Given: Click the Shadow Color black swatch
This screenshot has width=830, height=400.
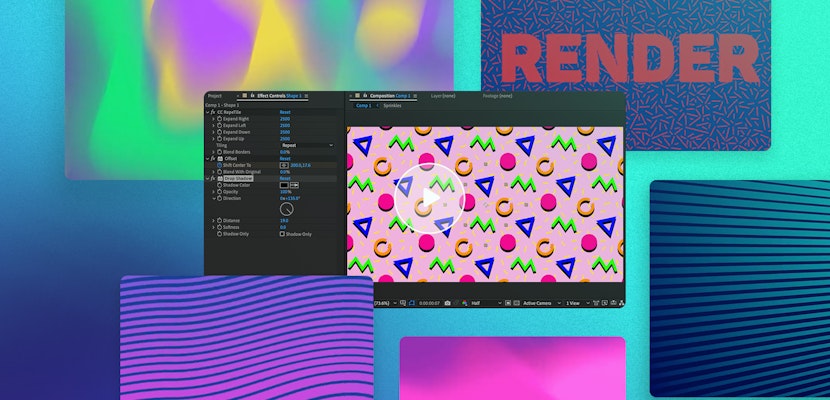Looking at the screenshot, I should pyautogui.click(x=284, y=185).
